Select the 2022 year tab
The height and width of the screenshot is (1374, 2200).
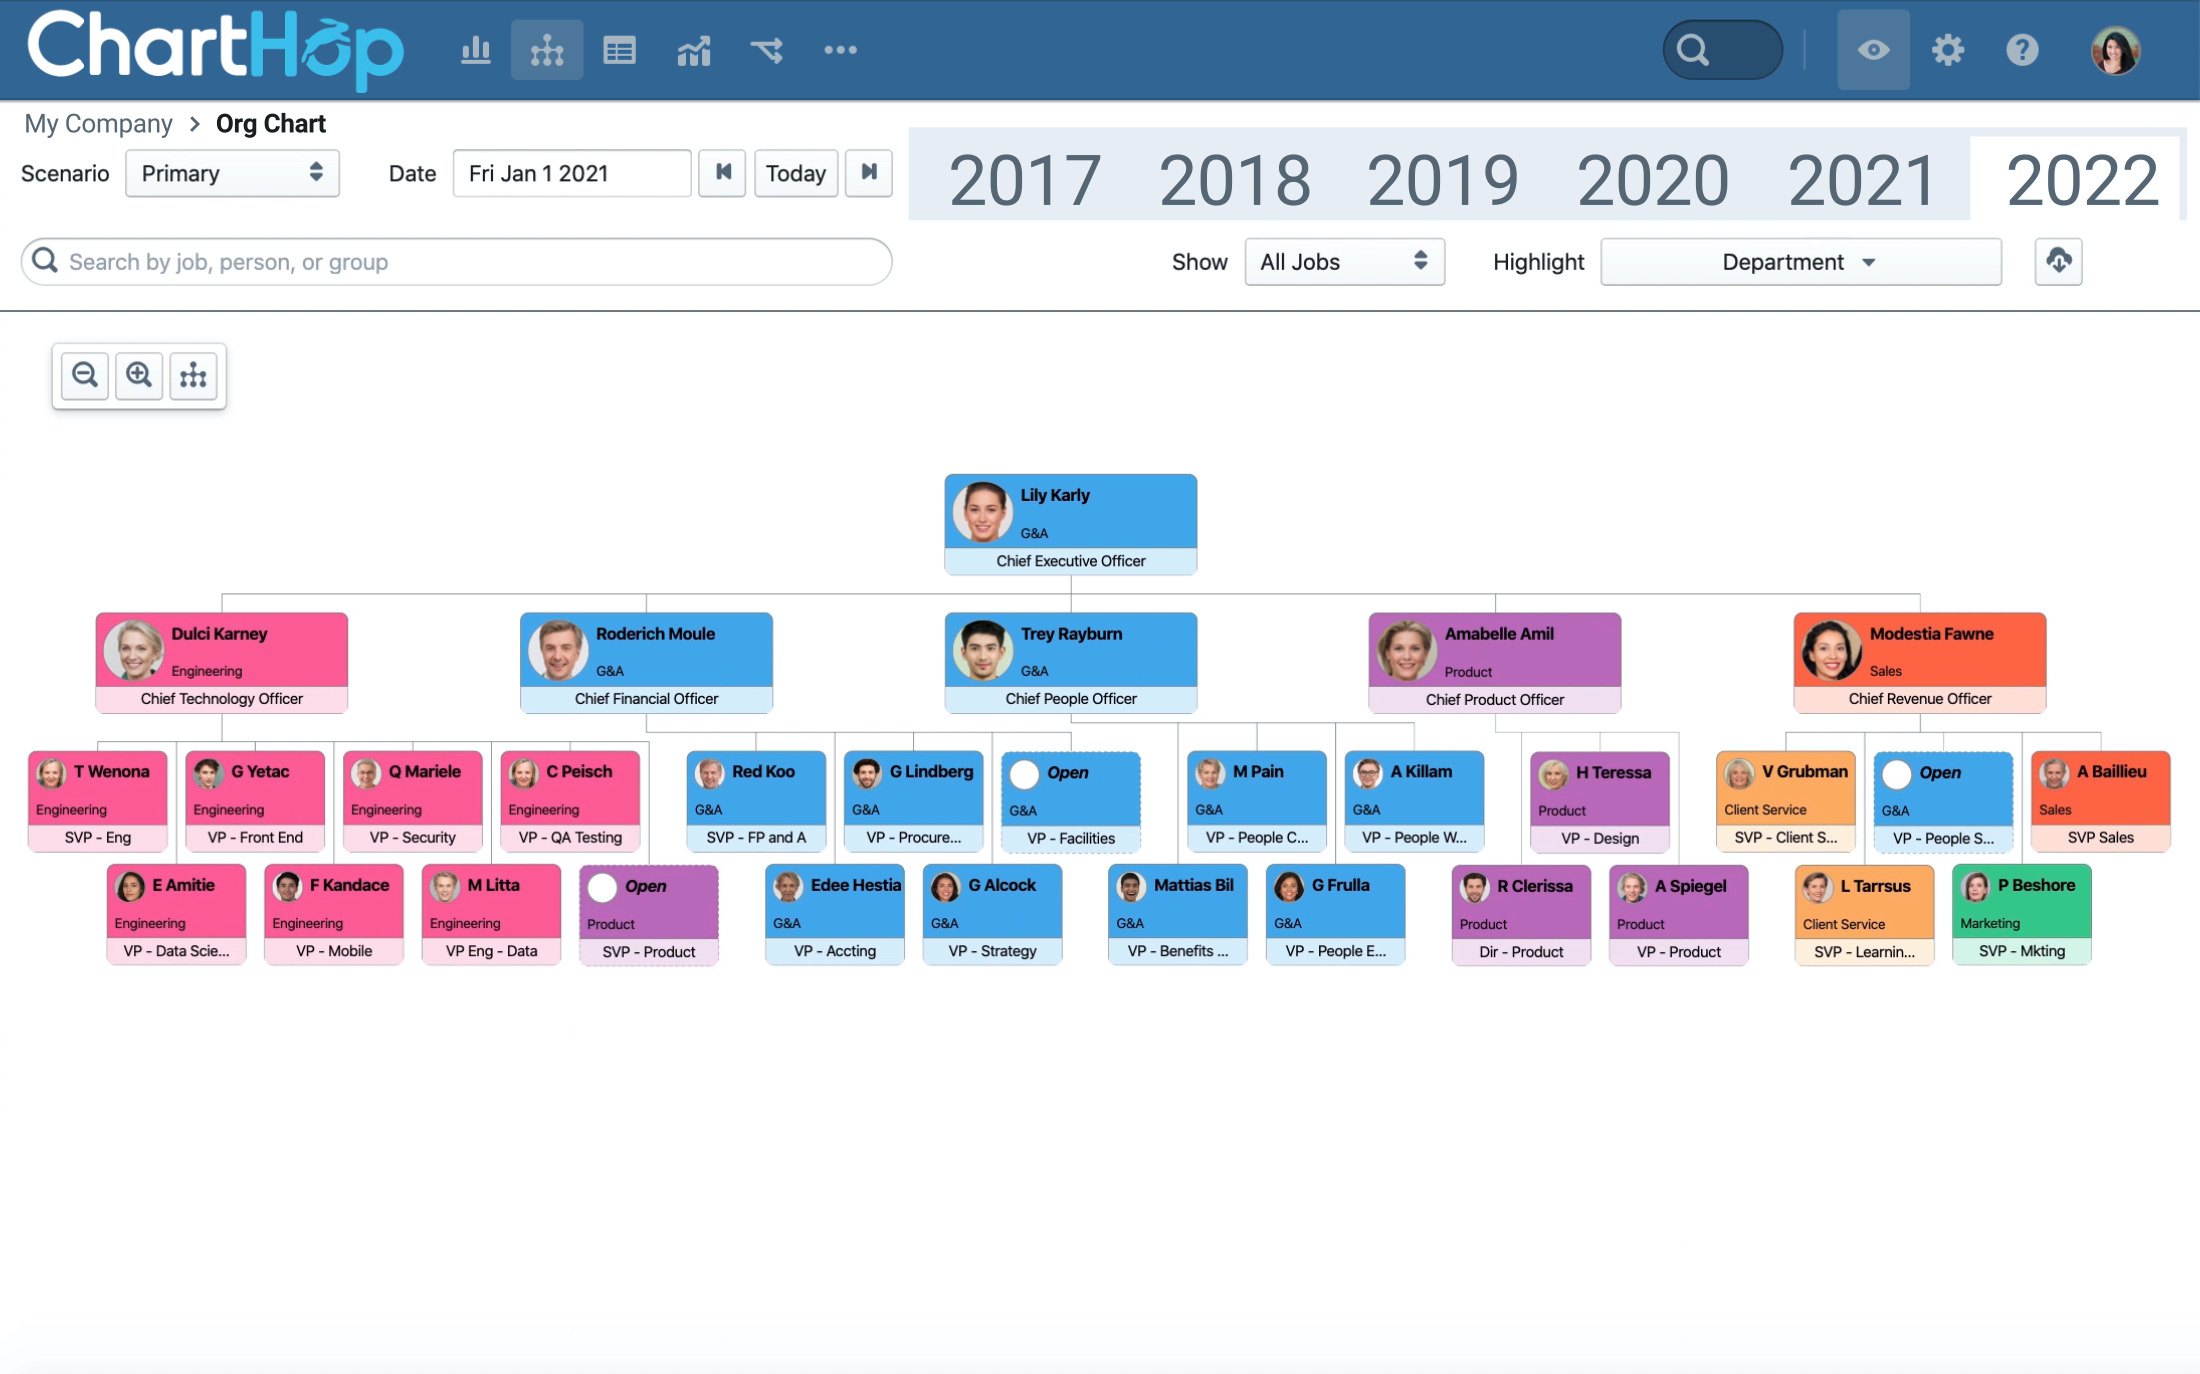tap(2081, 181)
